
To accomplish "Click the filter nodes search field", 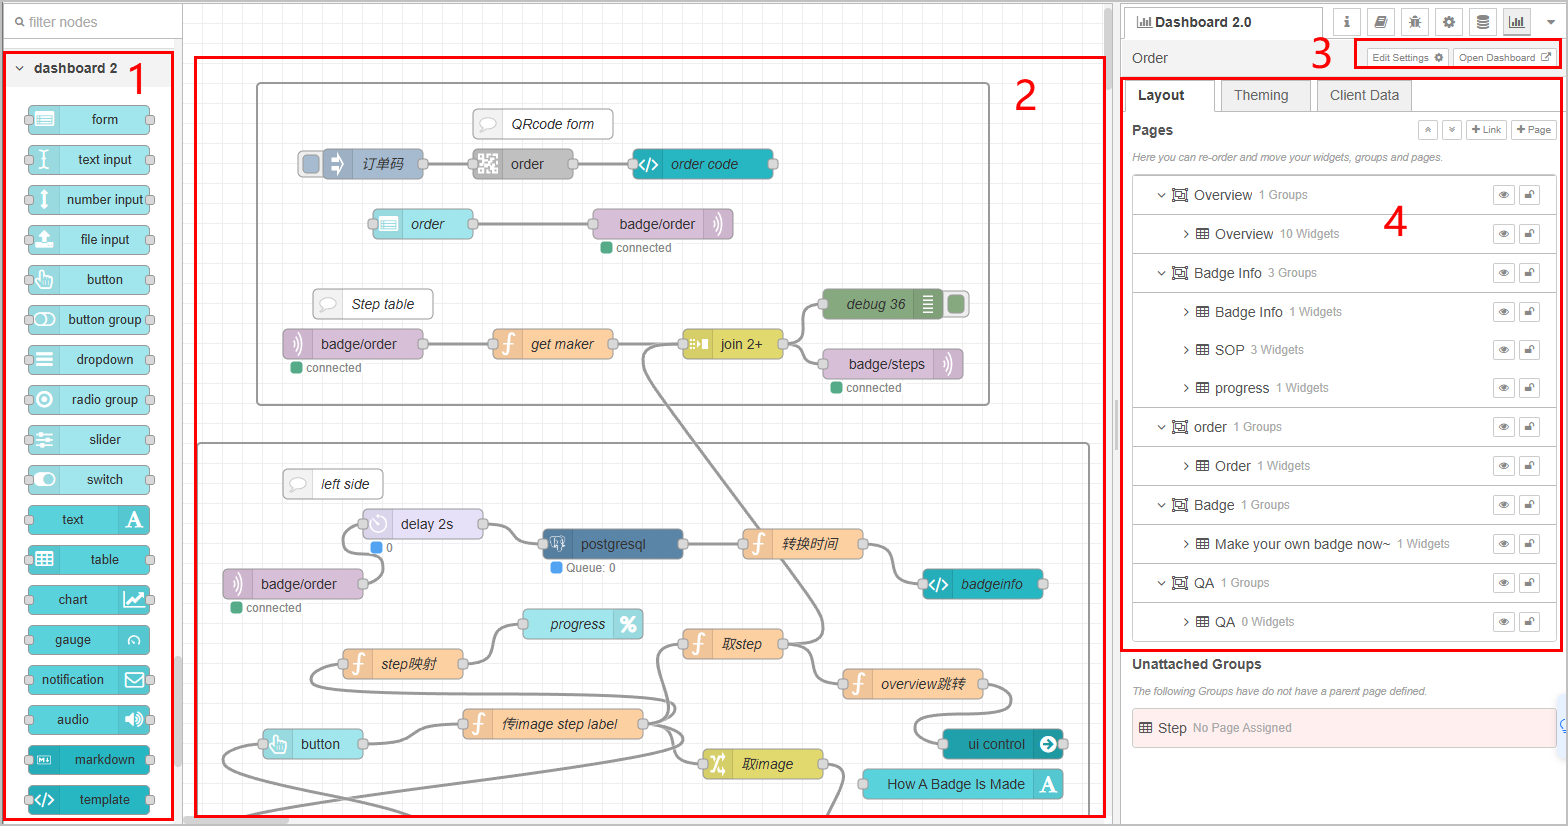I will pos(92,22).
